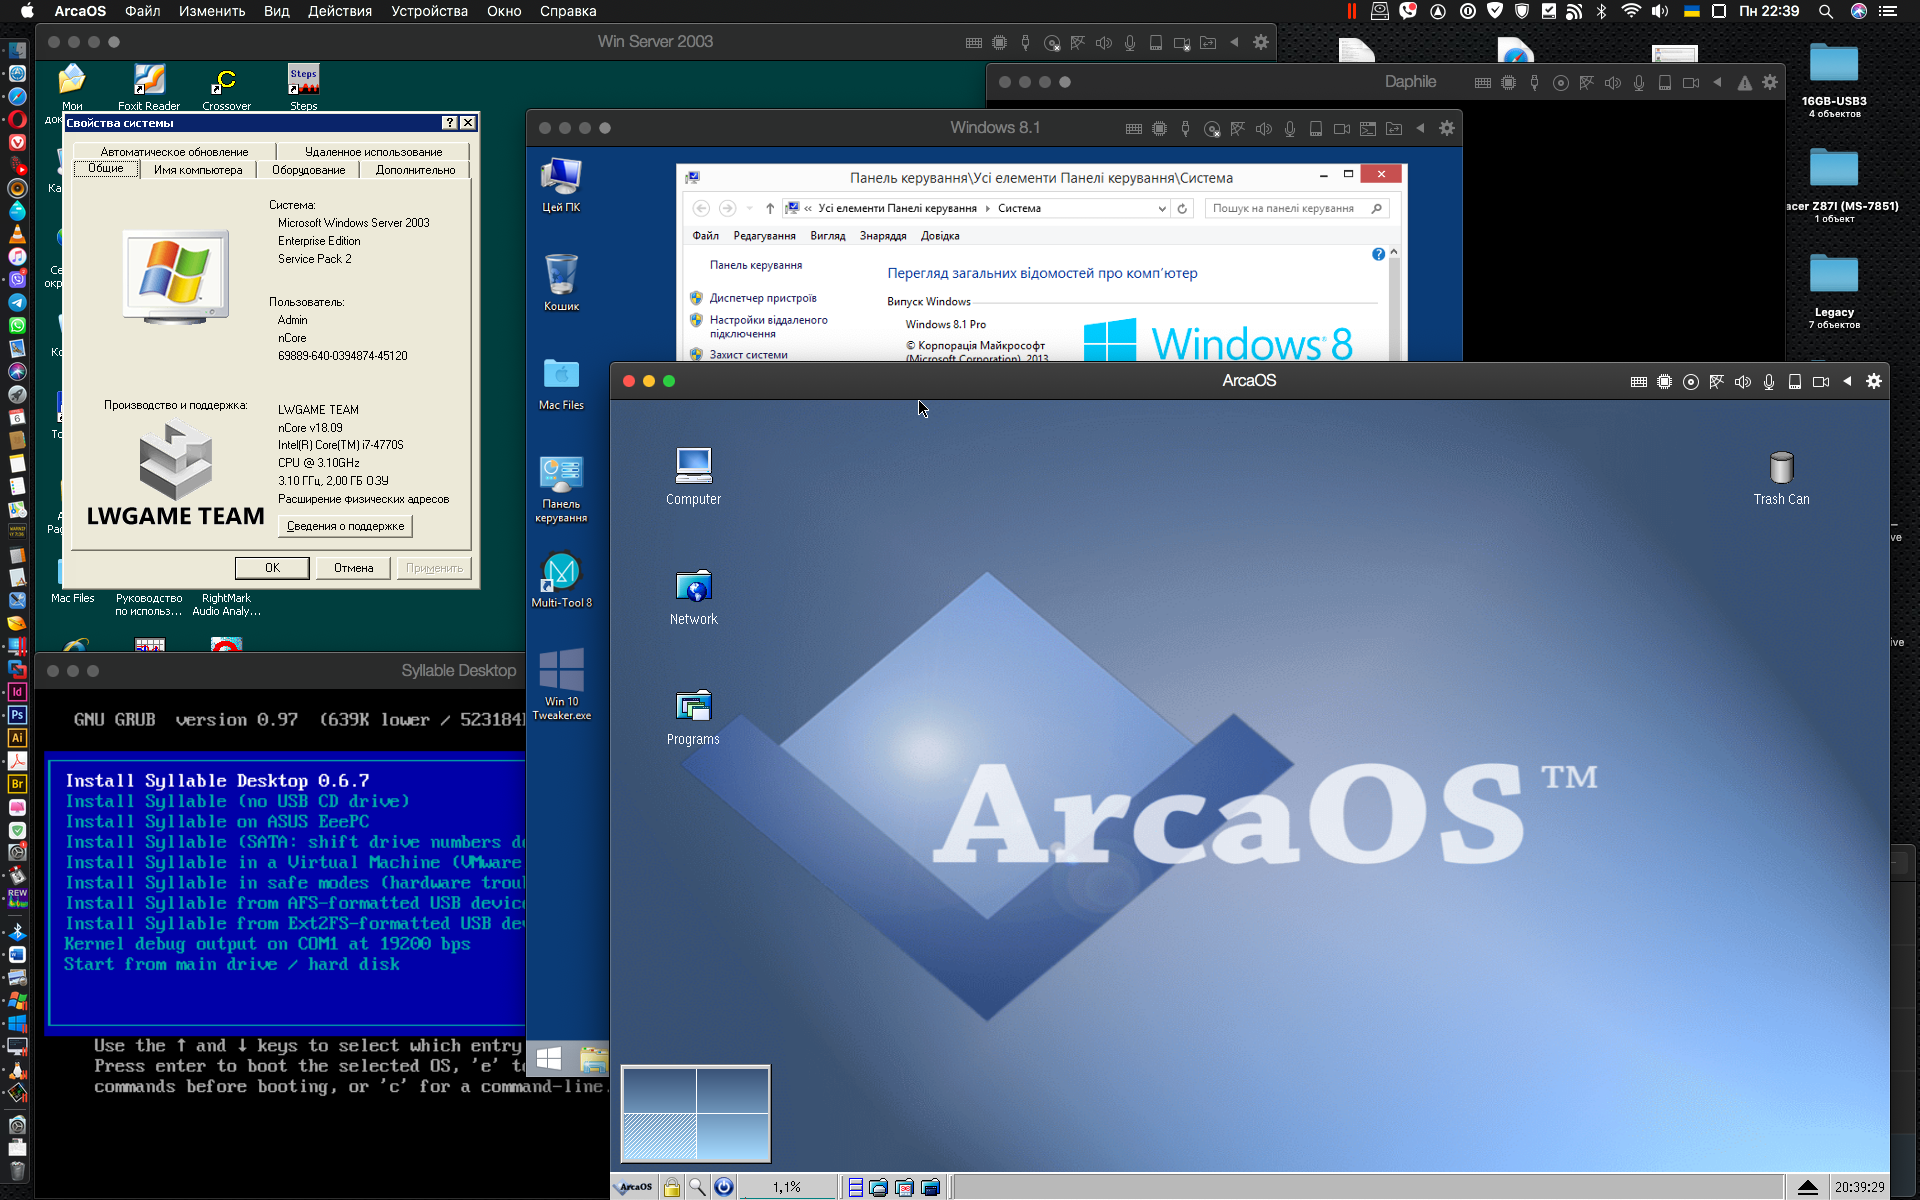The image size is (1920, 1200).
Task: Select bottom-right desktop in ArcaOS virtual desktop pager
Action: coord(732,1137)
